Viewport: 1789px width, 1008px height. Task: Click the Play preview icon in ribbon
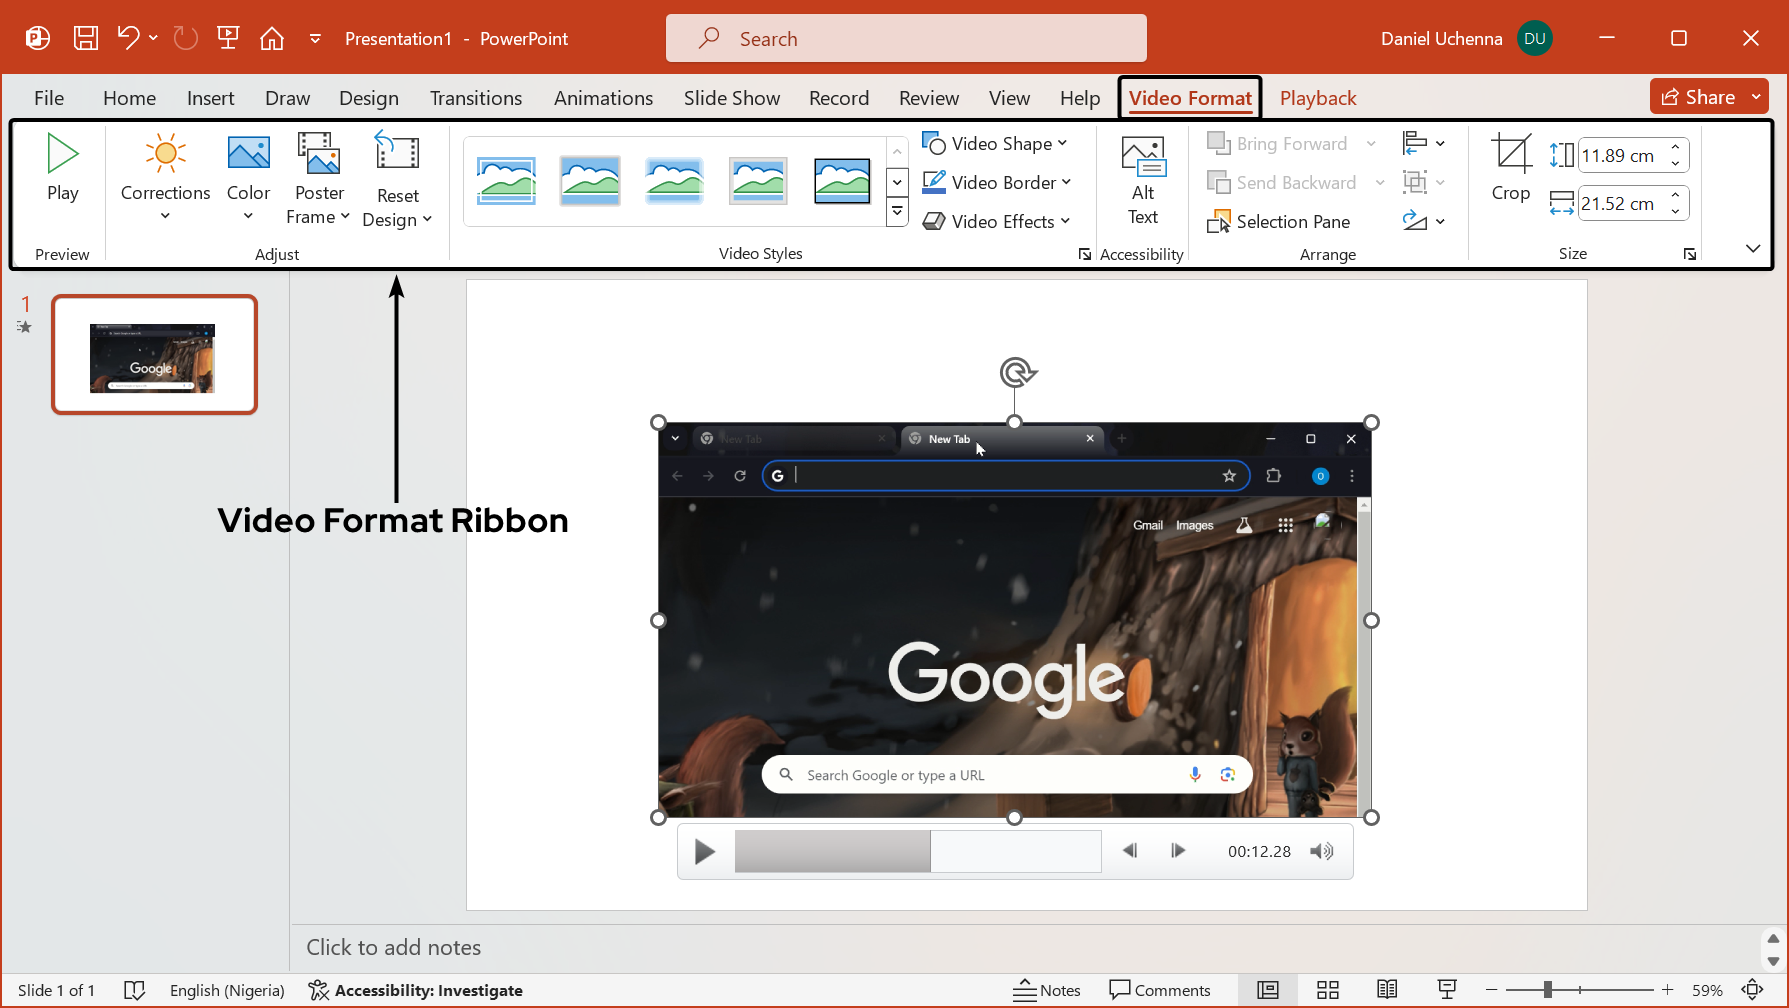(x=62, y=155)
